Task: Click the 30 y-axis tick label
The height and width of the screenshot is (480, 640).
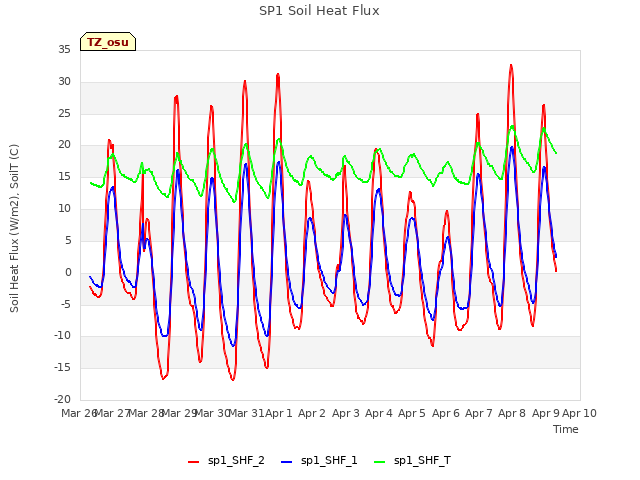Action: (64, 82)
